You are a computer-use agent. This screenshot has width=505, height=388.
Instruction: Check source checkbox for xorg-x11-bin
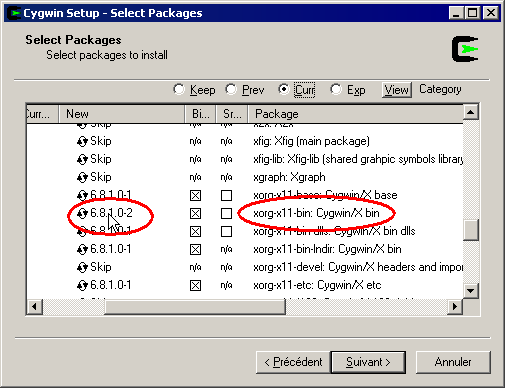coord(226,213)
